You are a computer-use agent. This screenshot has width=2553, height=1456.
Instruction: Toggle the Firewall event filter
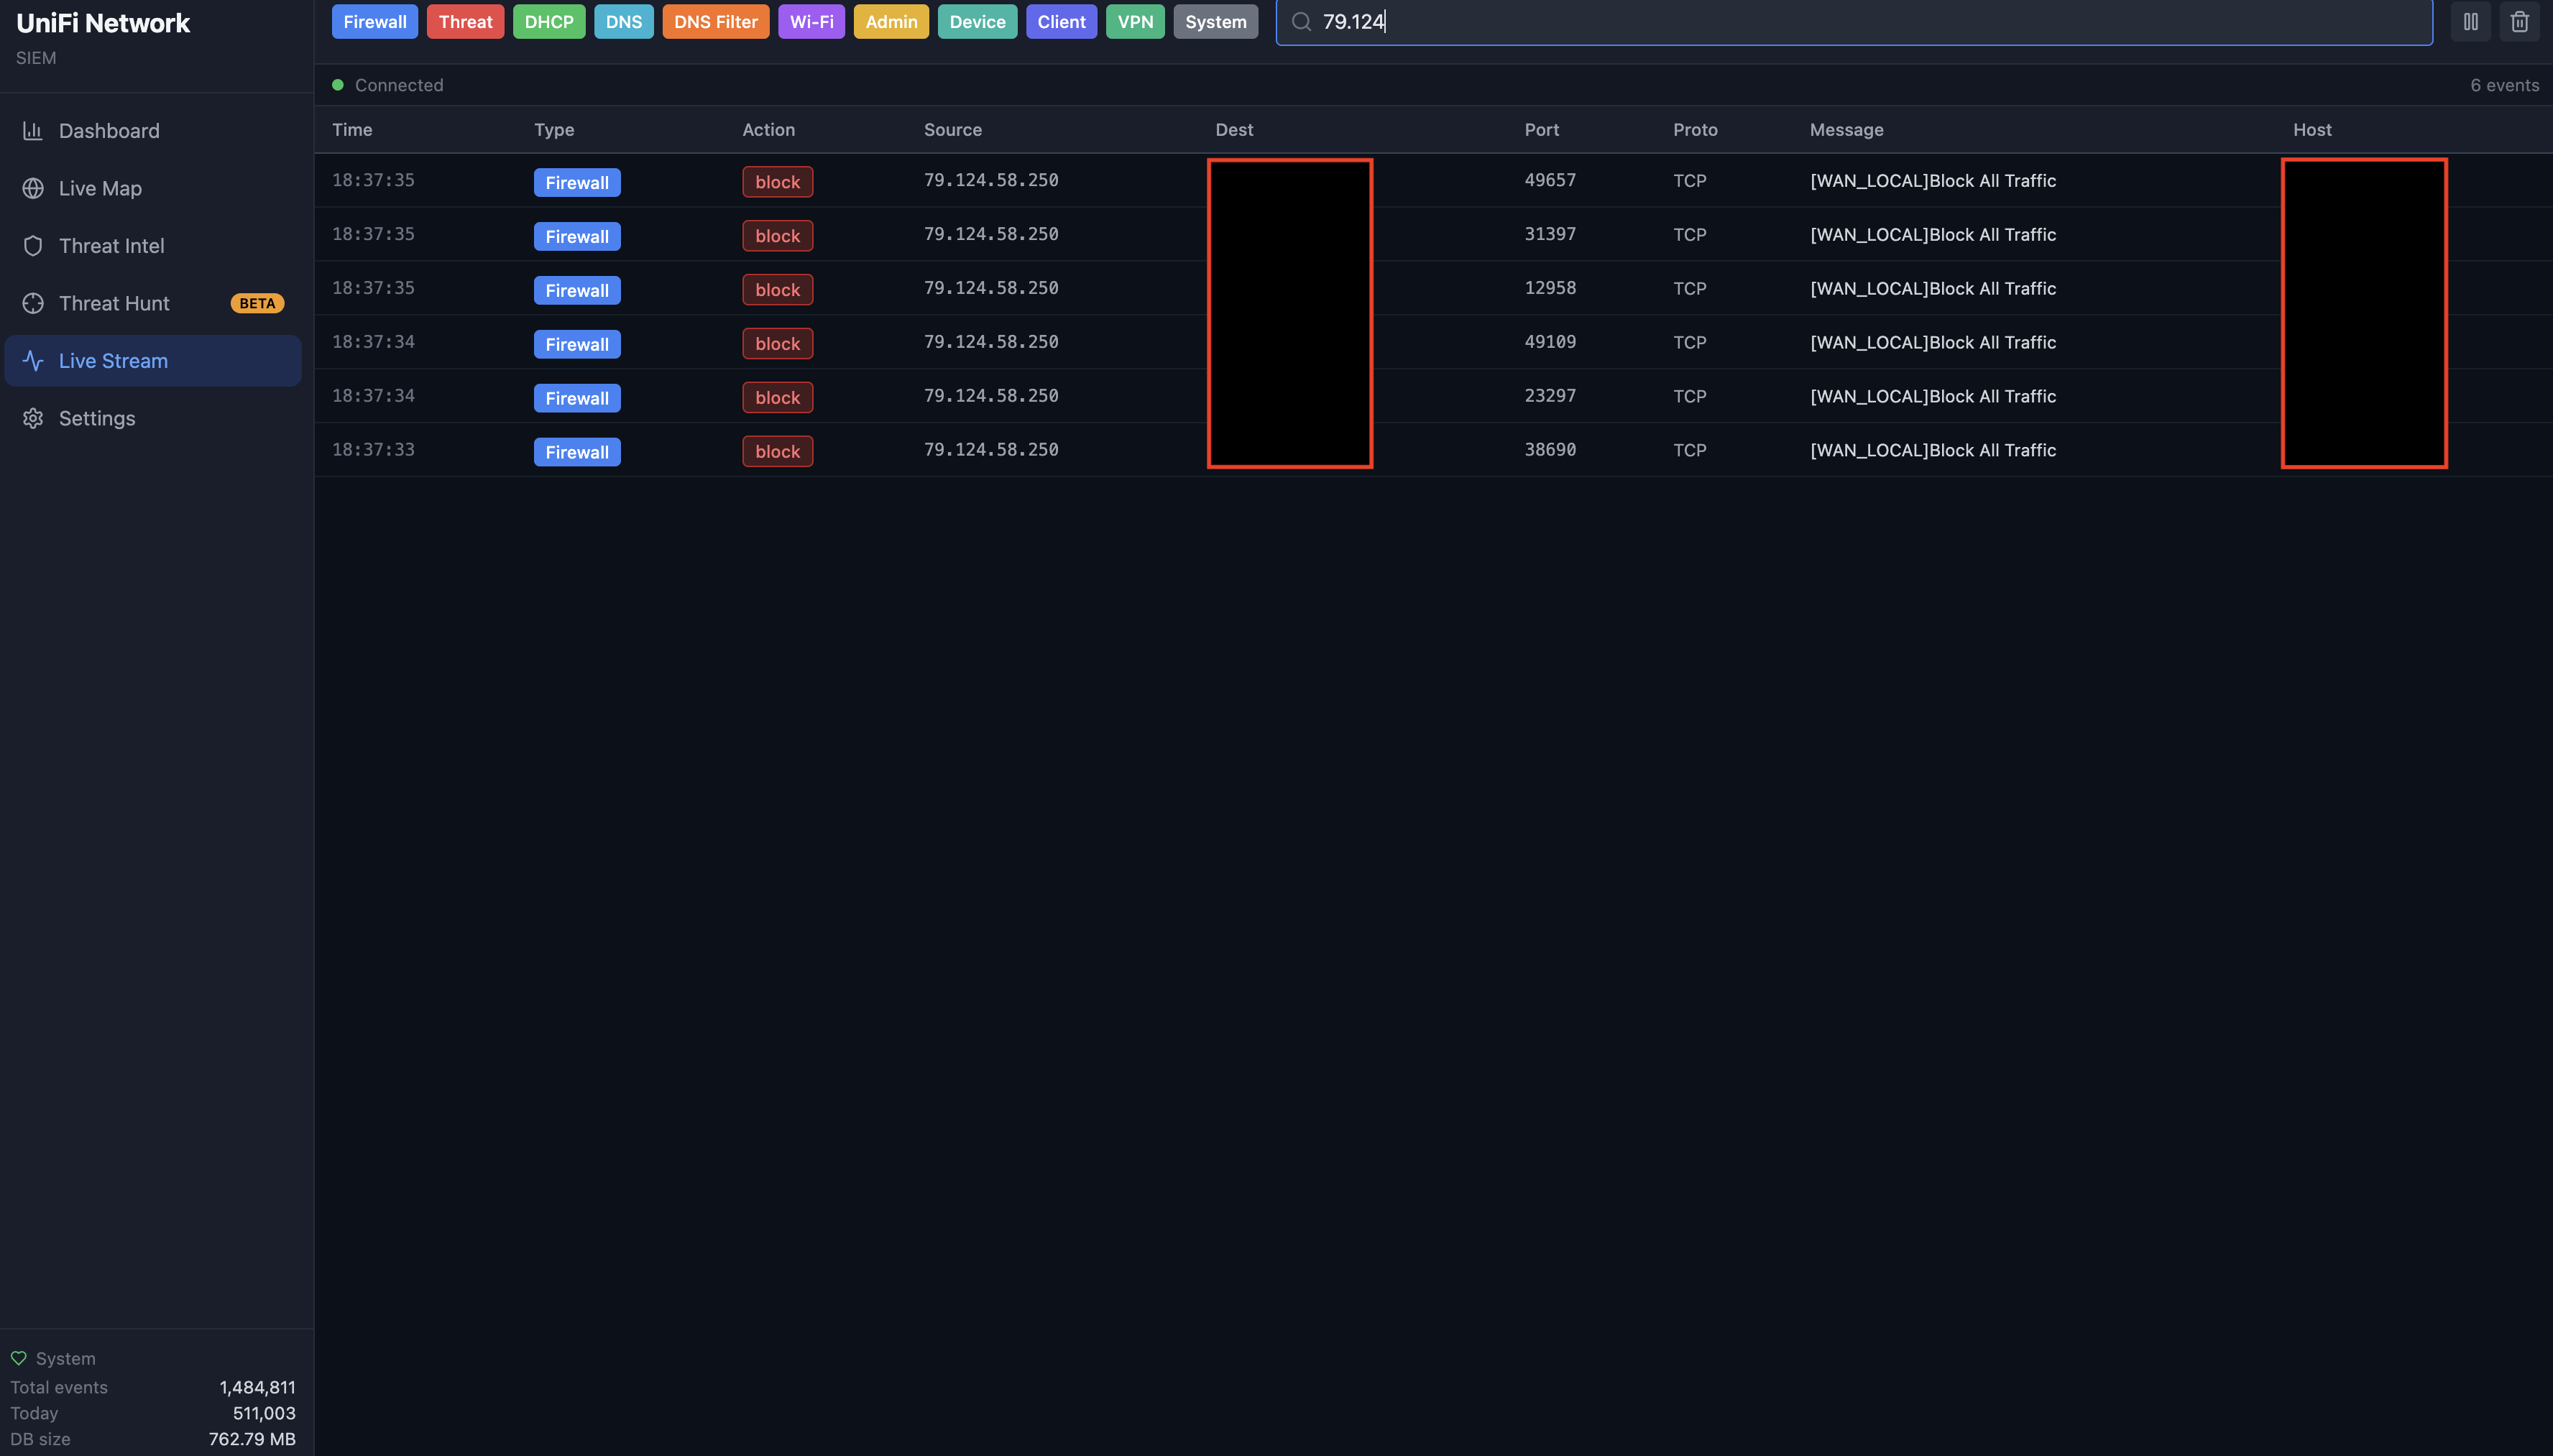coord(374,22)
